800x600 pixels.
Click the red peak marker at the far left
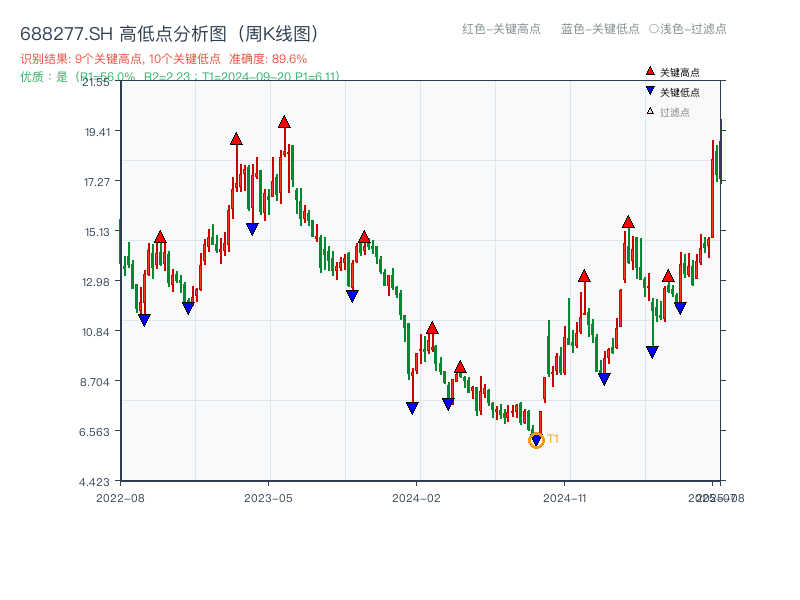[x=160, y=236]
